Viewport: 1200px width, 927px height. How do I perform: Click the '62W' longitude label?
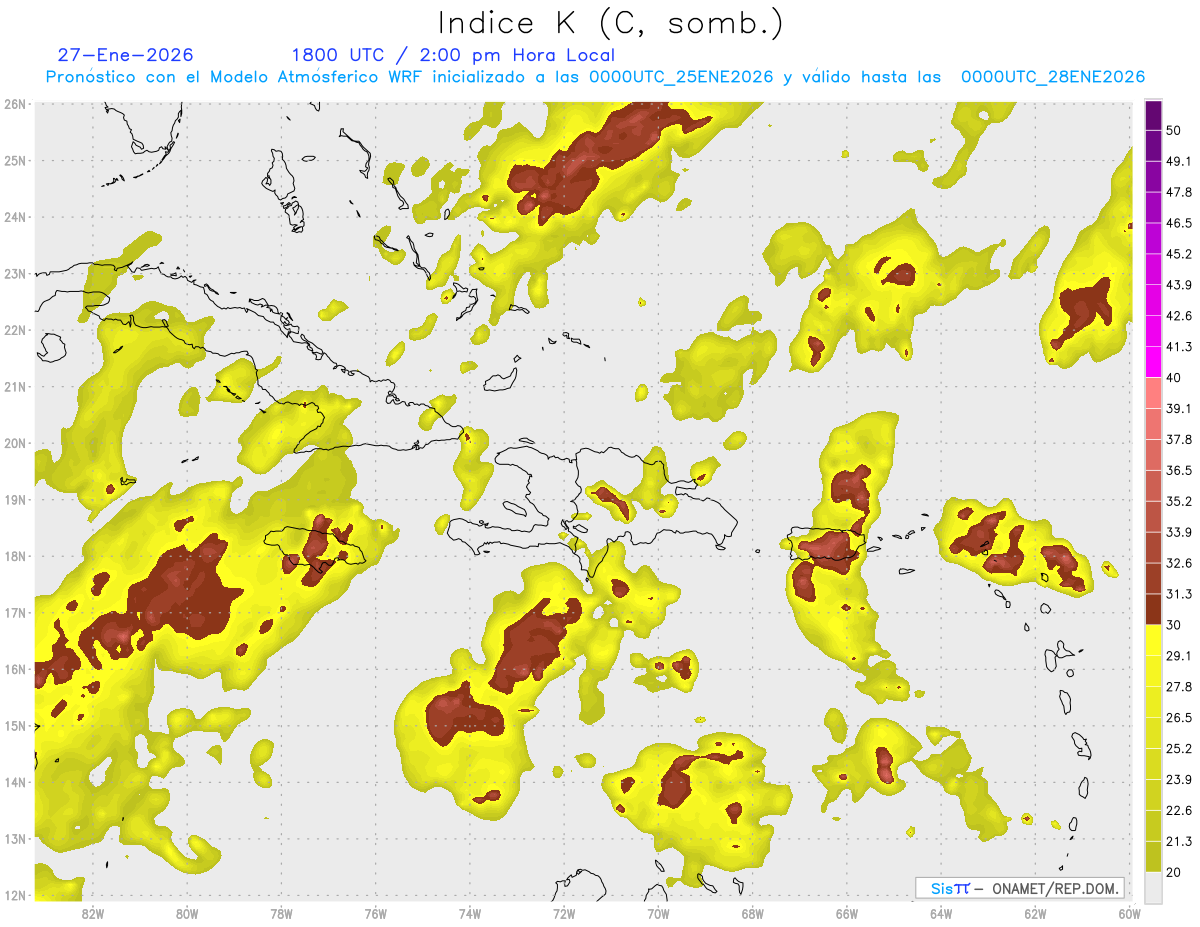click(1035, 913)
